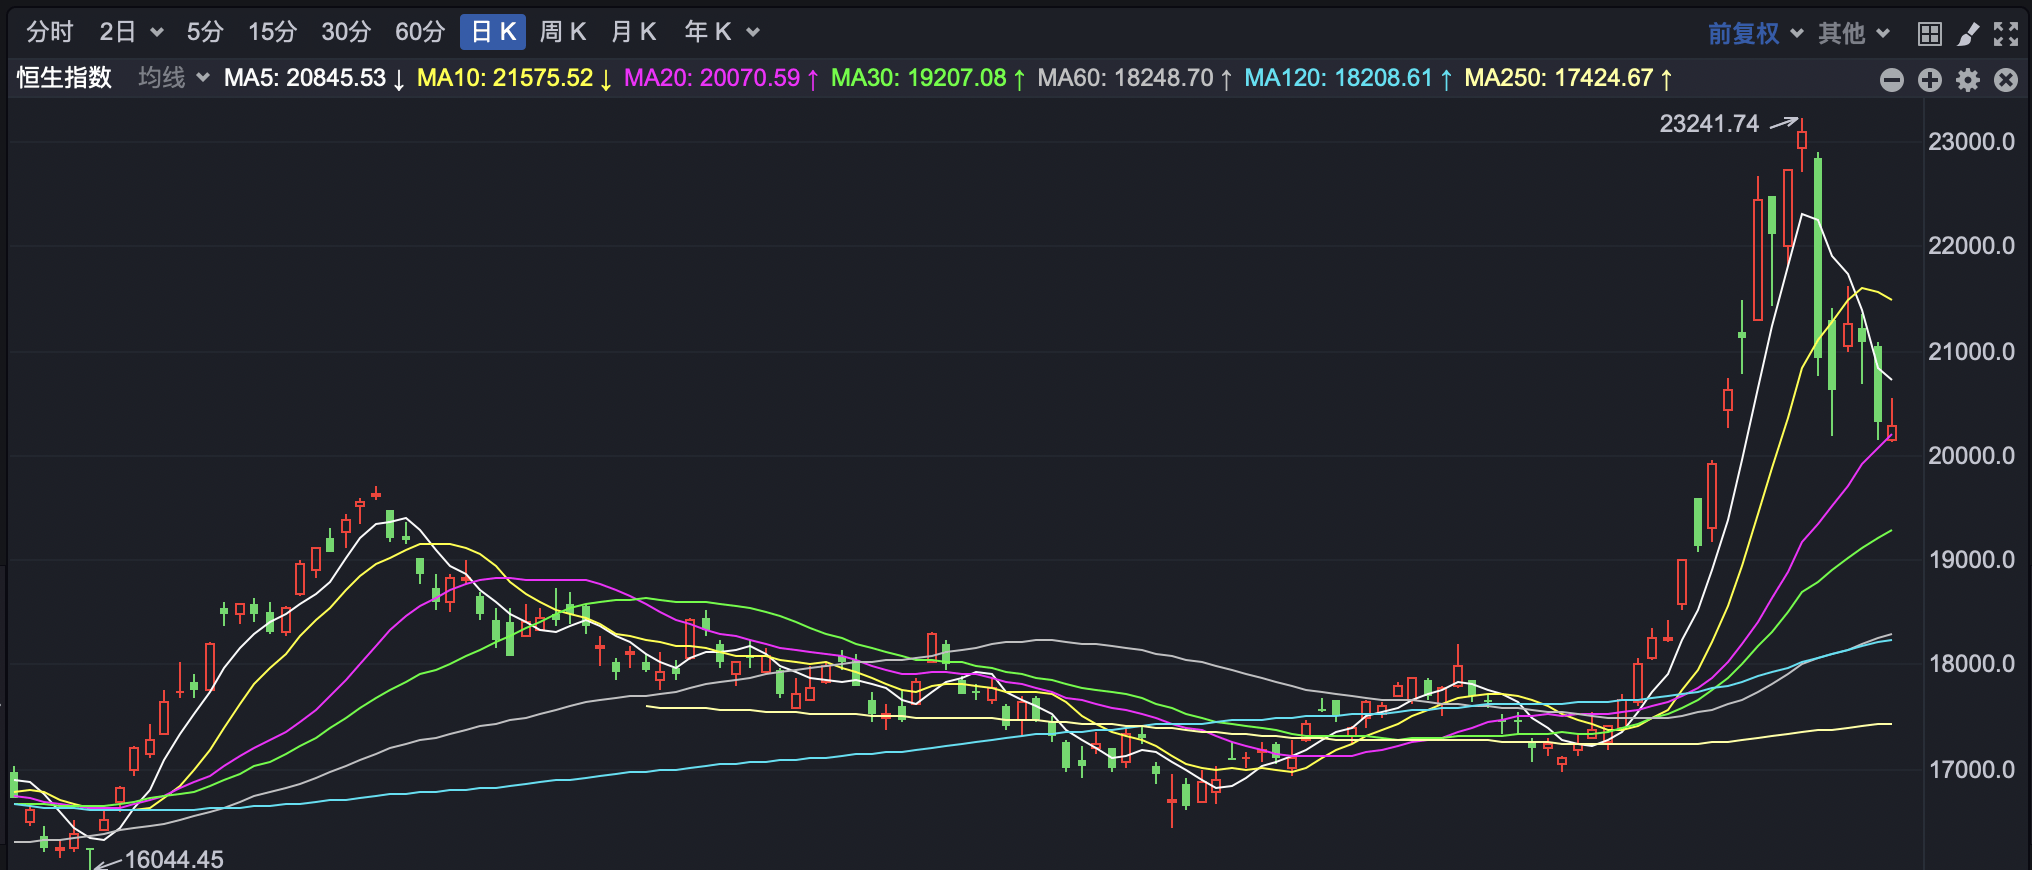The width and height of the screenshot is (2032, 870).
Task: Open the 其他 options dropdown
Action: 1853,33
